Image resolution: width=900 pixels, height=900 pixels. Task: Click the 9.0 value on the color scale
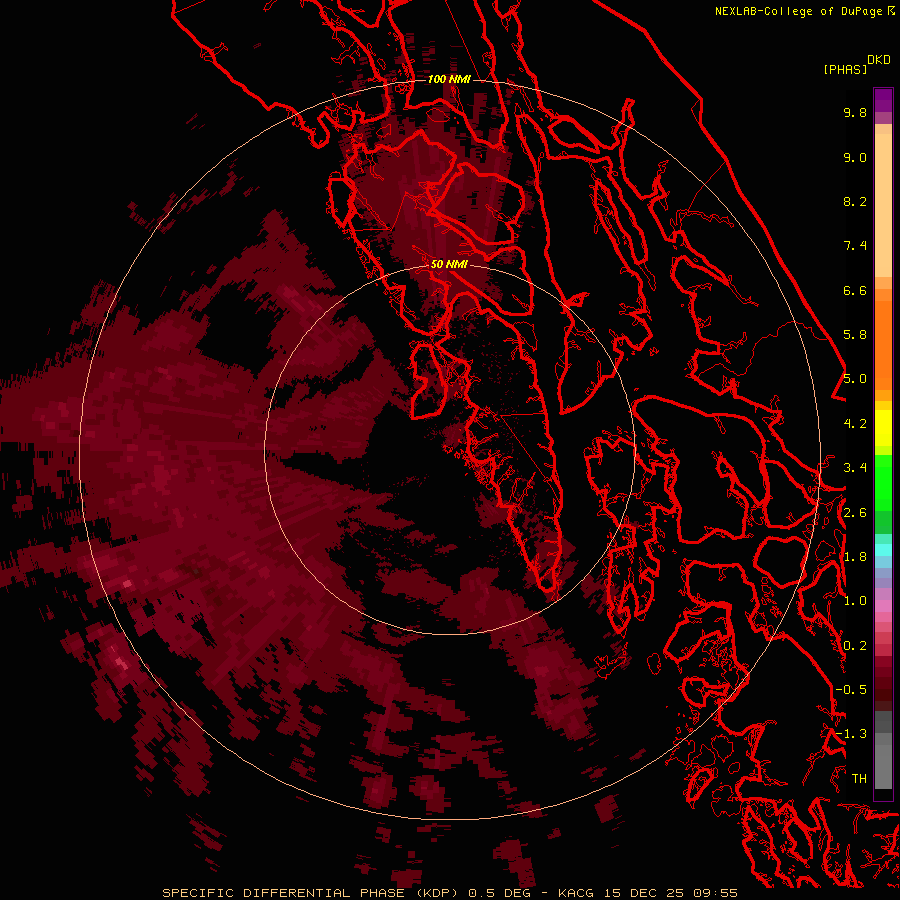point(855,157)
